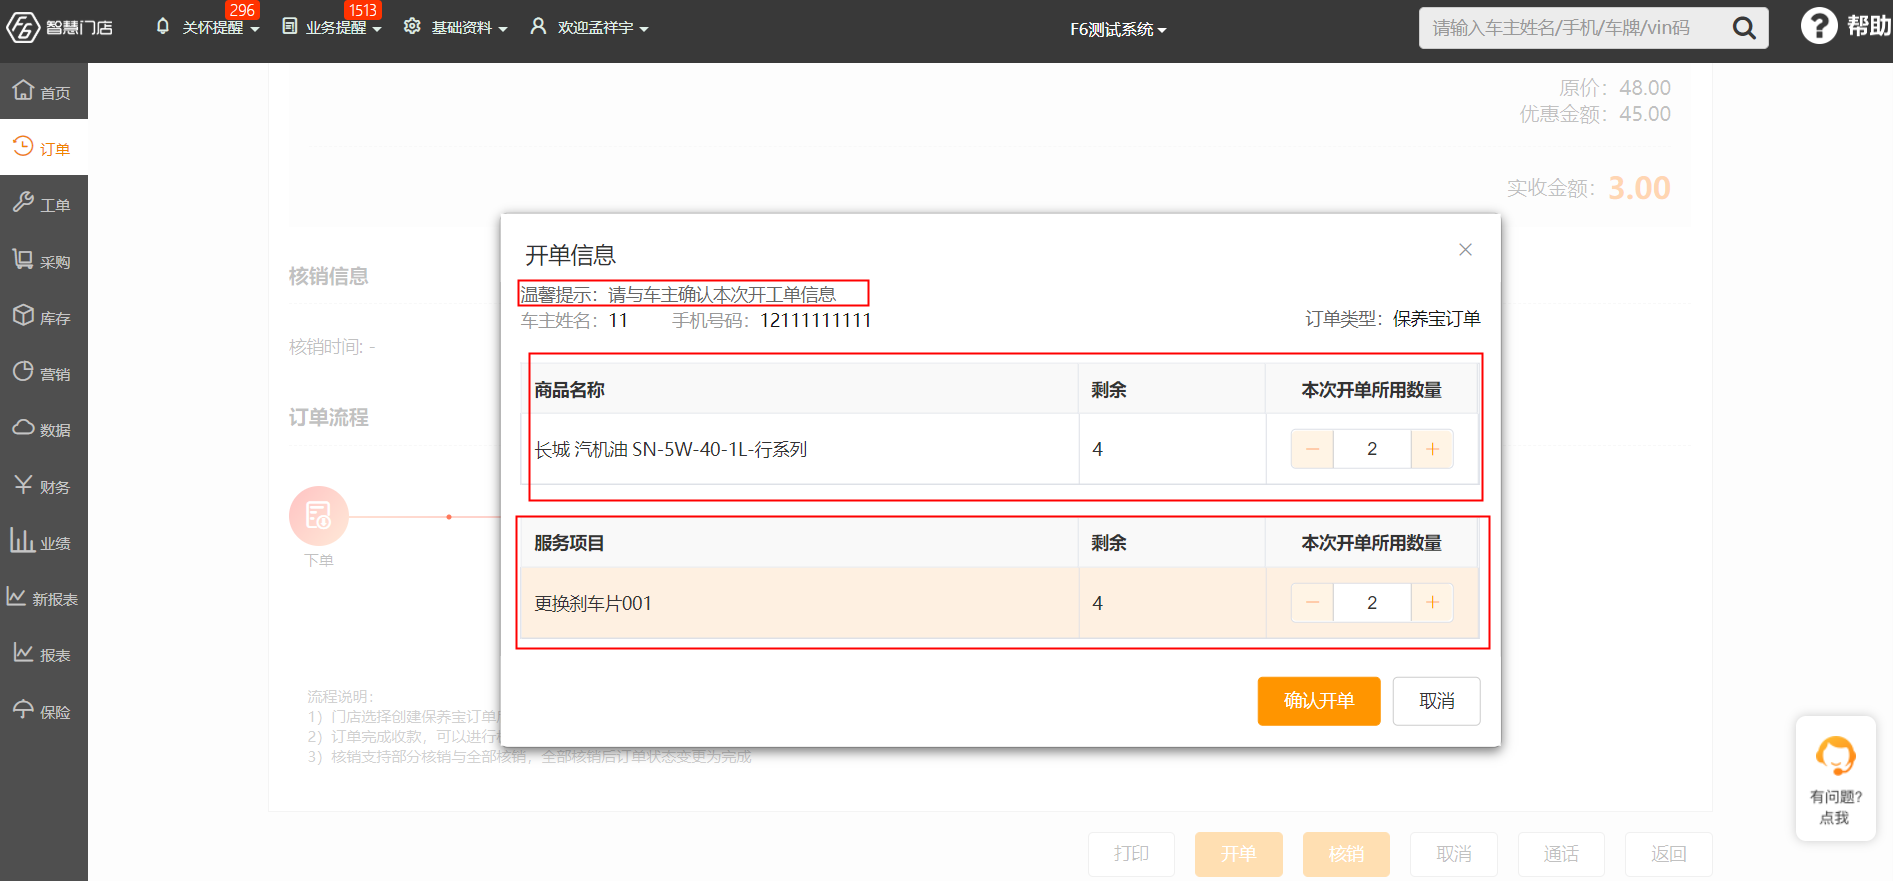
Task: Select the 长城 汽机油 SN-5W-40-1L-行系列 cell
Action: [800, 450]
